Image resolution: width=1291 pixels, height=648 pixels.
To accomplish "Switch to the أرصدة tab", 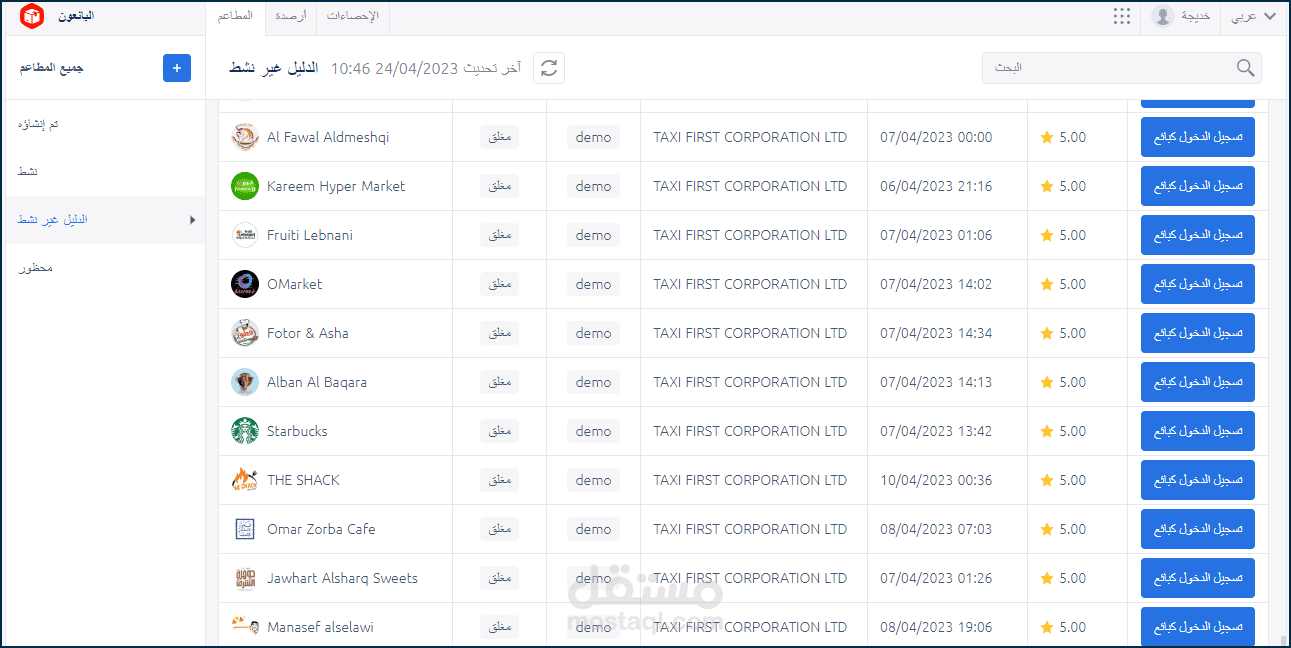I will (x=290, y=16).
